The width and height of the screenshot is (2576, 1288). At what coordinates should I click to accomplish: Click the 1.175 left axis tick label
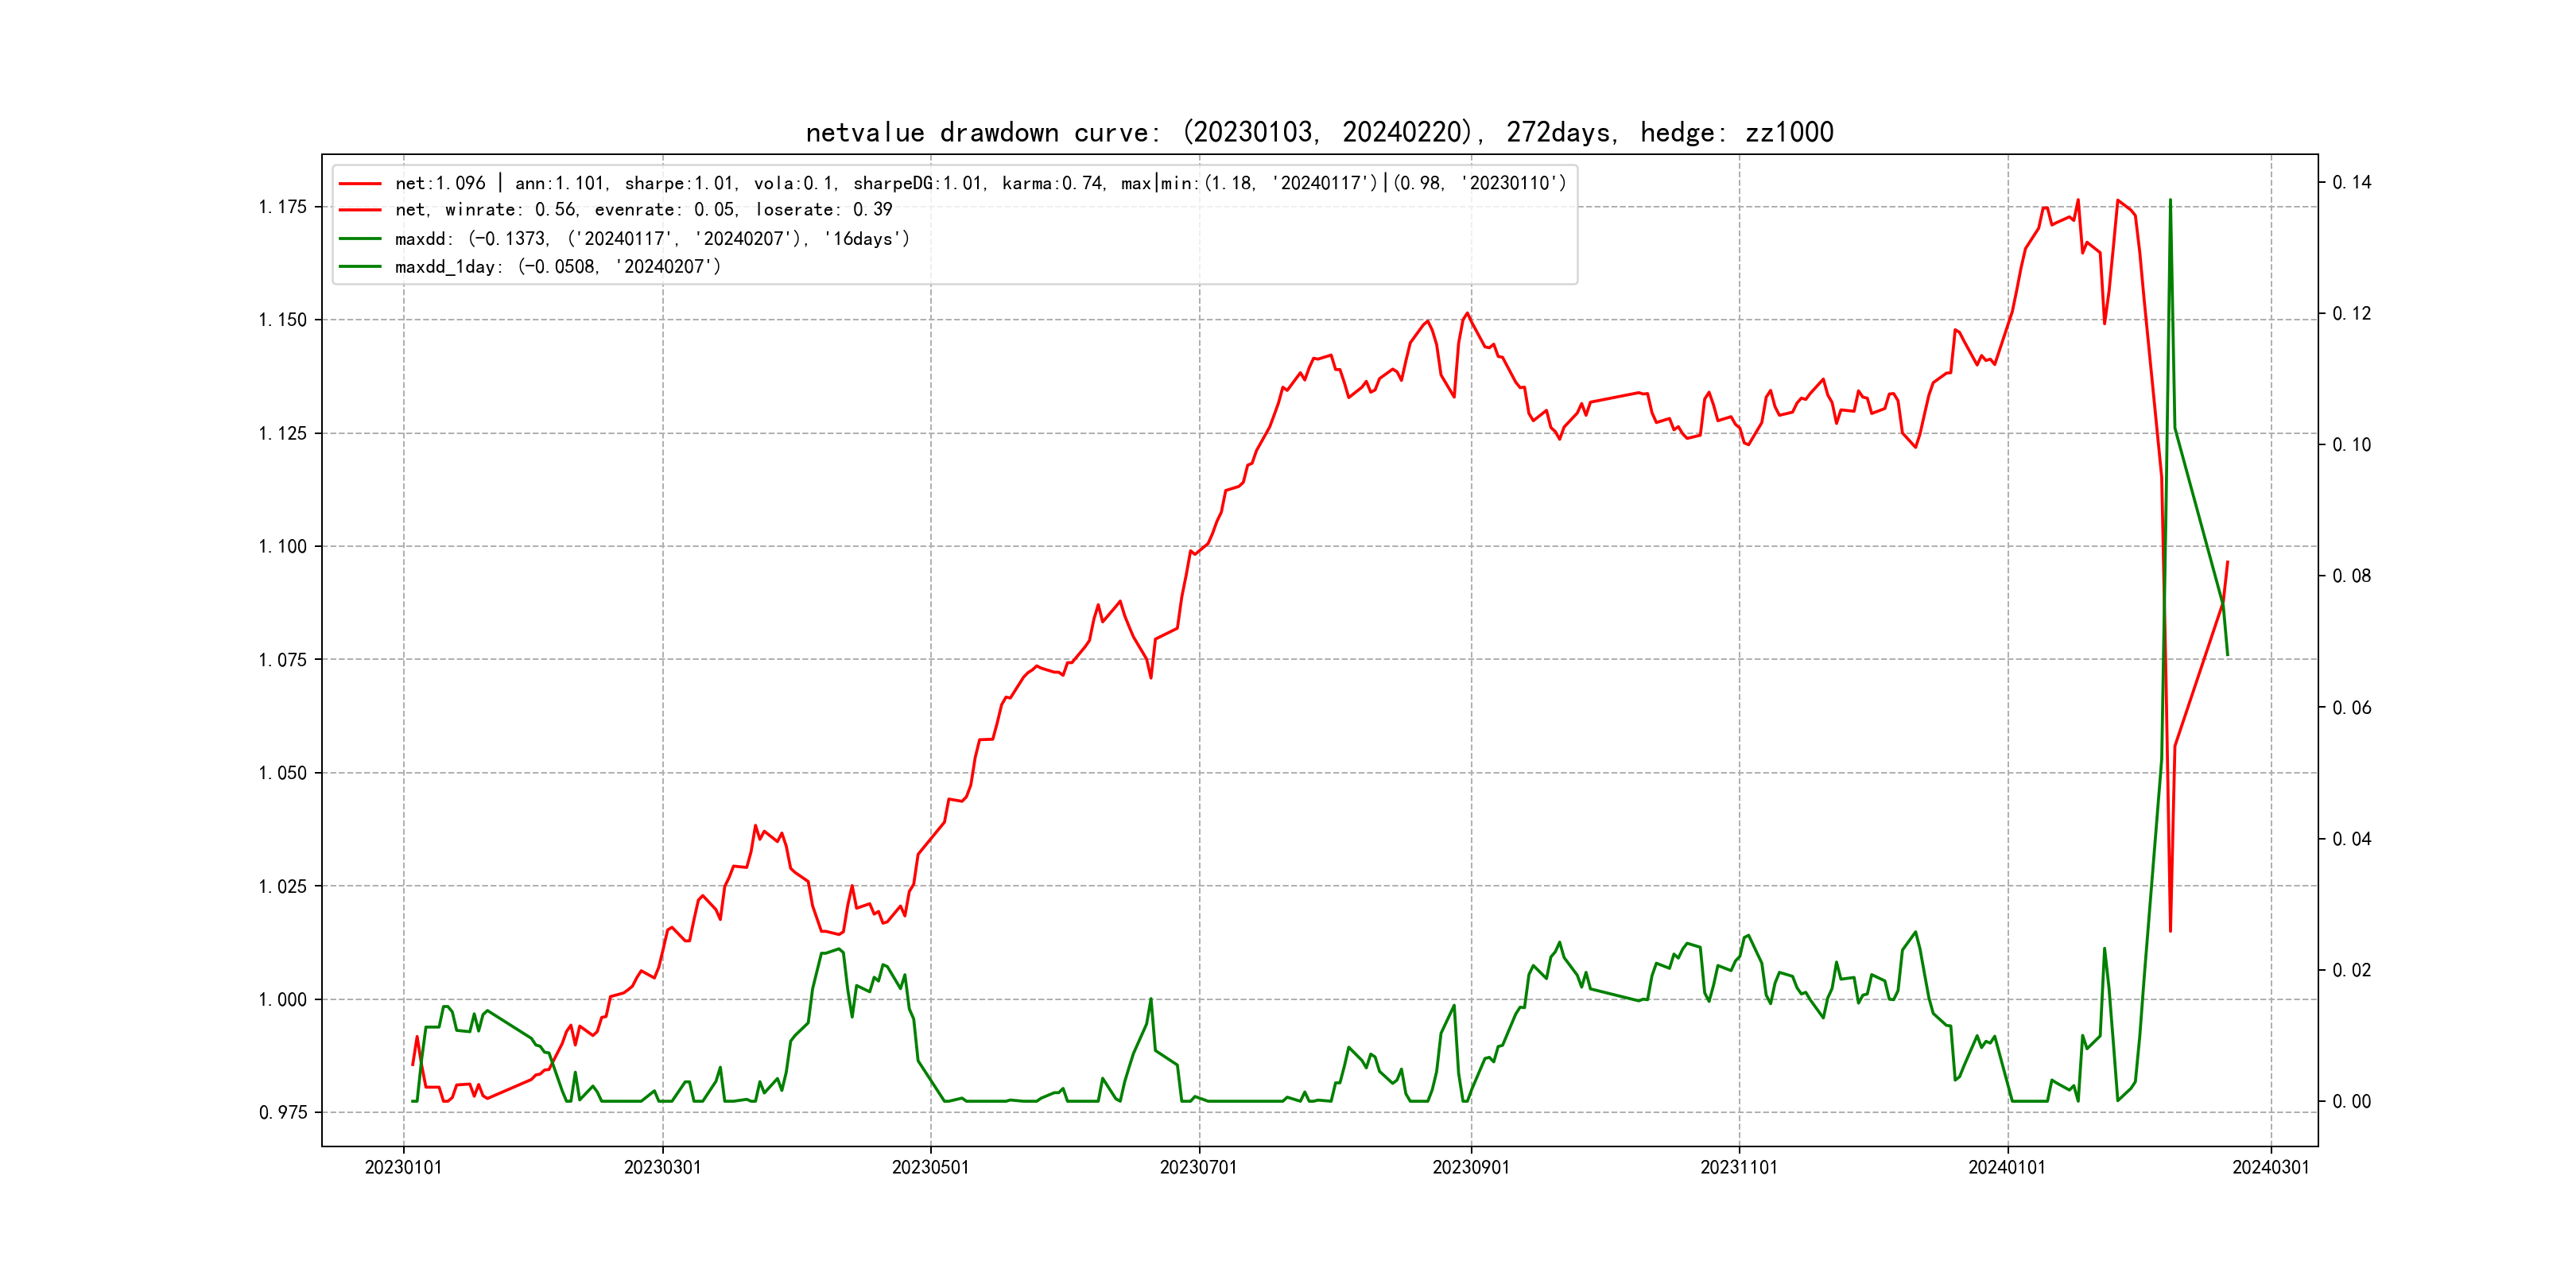coord(283,207)
